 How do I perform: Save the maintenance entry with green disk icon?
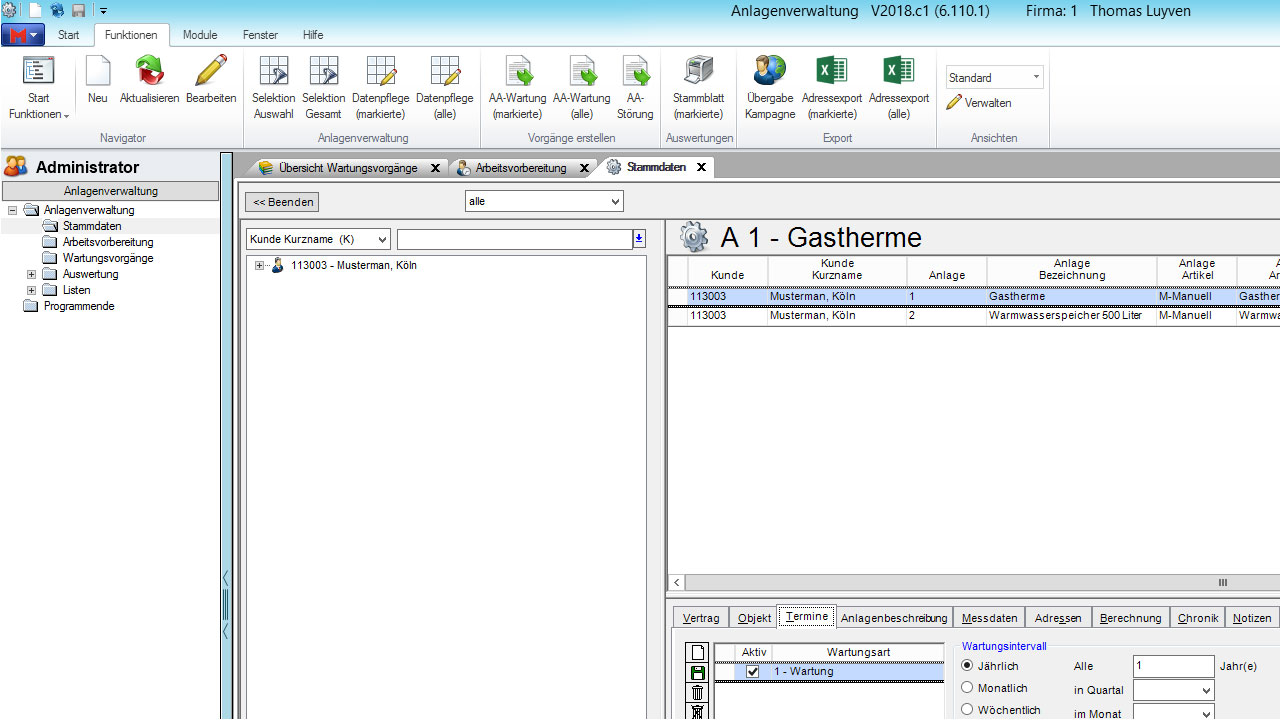(x=698, y=673)
